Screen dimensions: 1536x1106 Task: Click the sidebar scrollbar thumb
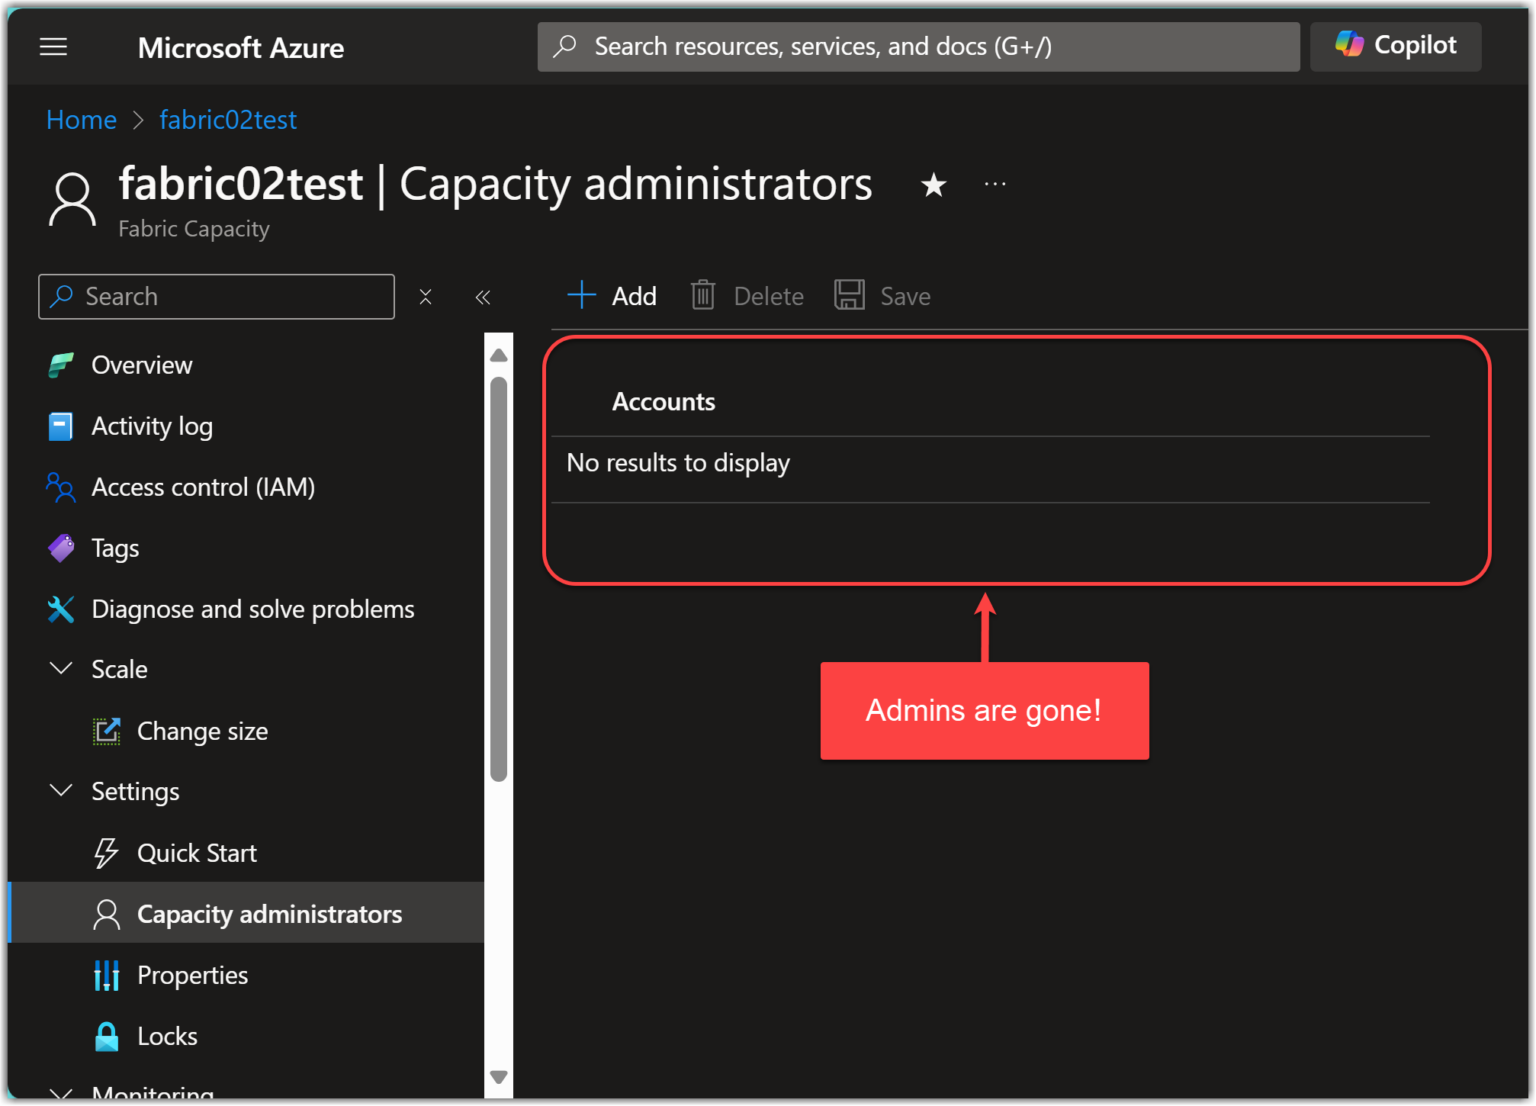tap(499, 578)
